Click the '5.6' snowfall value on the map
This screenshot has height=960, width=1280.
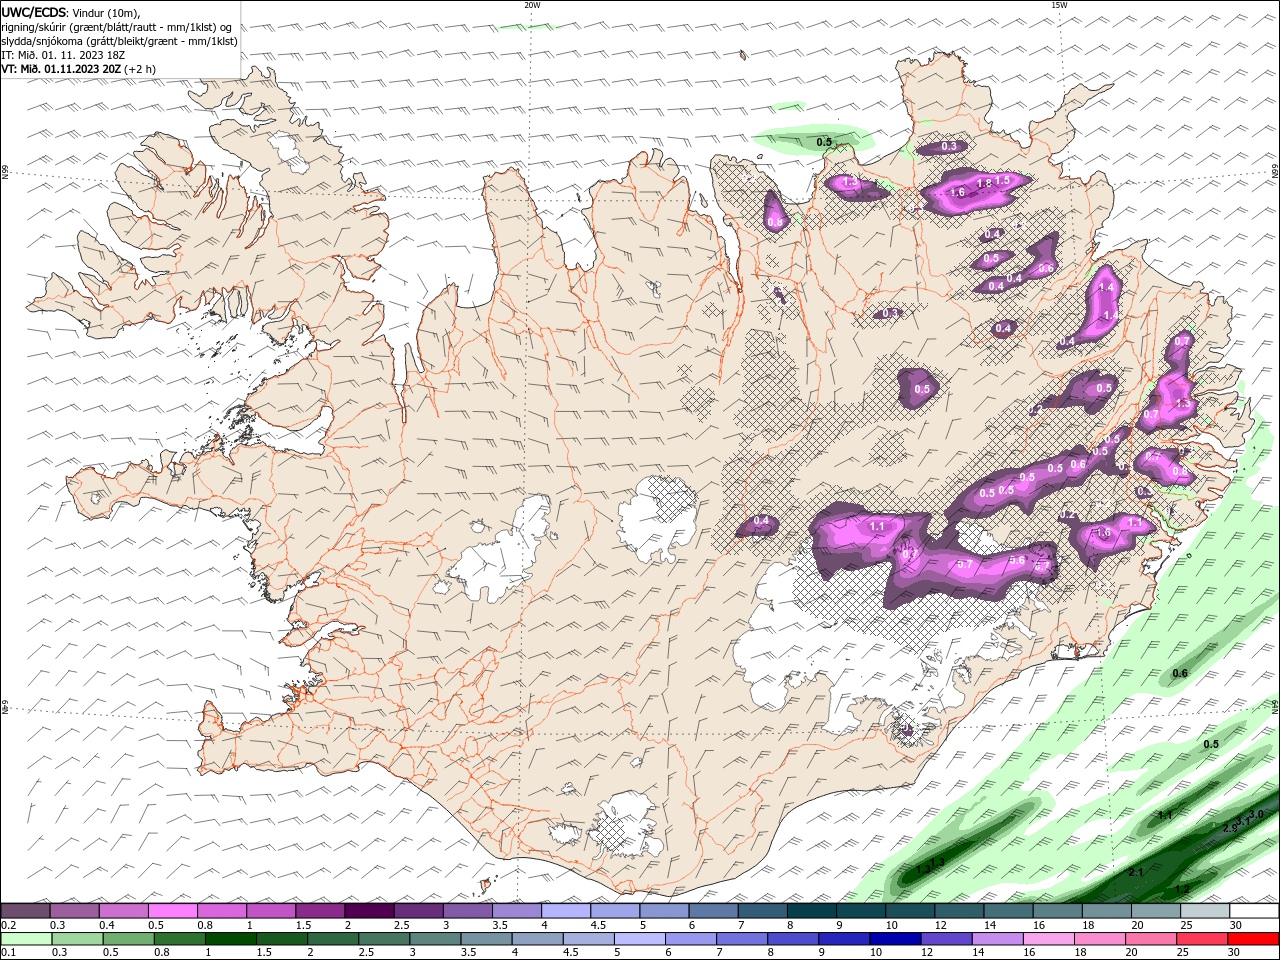[x=1017, y=560]
